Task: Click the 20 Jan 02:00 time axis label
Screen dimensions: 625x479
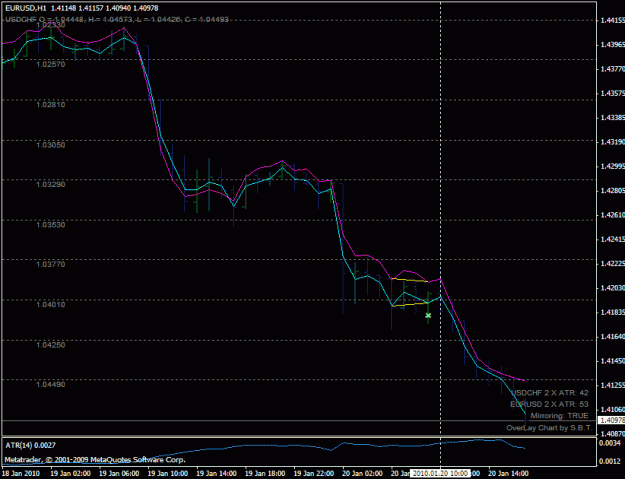Action: coord(362,473)
